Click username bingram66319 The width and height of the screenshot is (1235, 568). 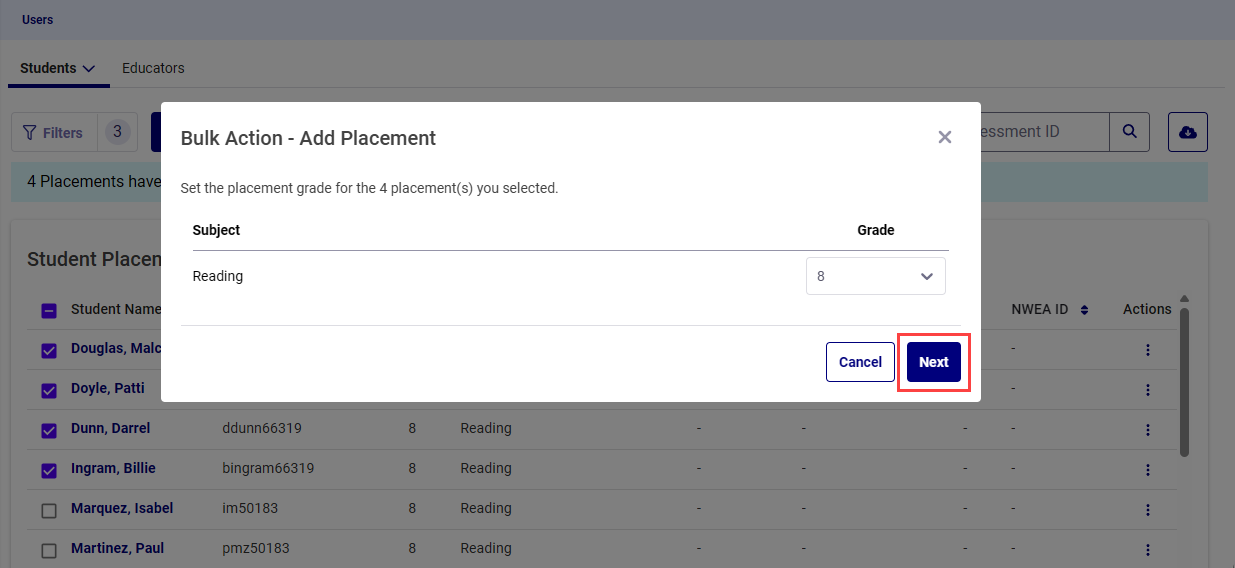[268, 468]
